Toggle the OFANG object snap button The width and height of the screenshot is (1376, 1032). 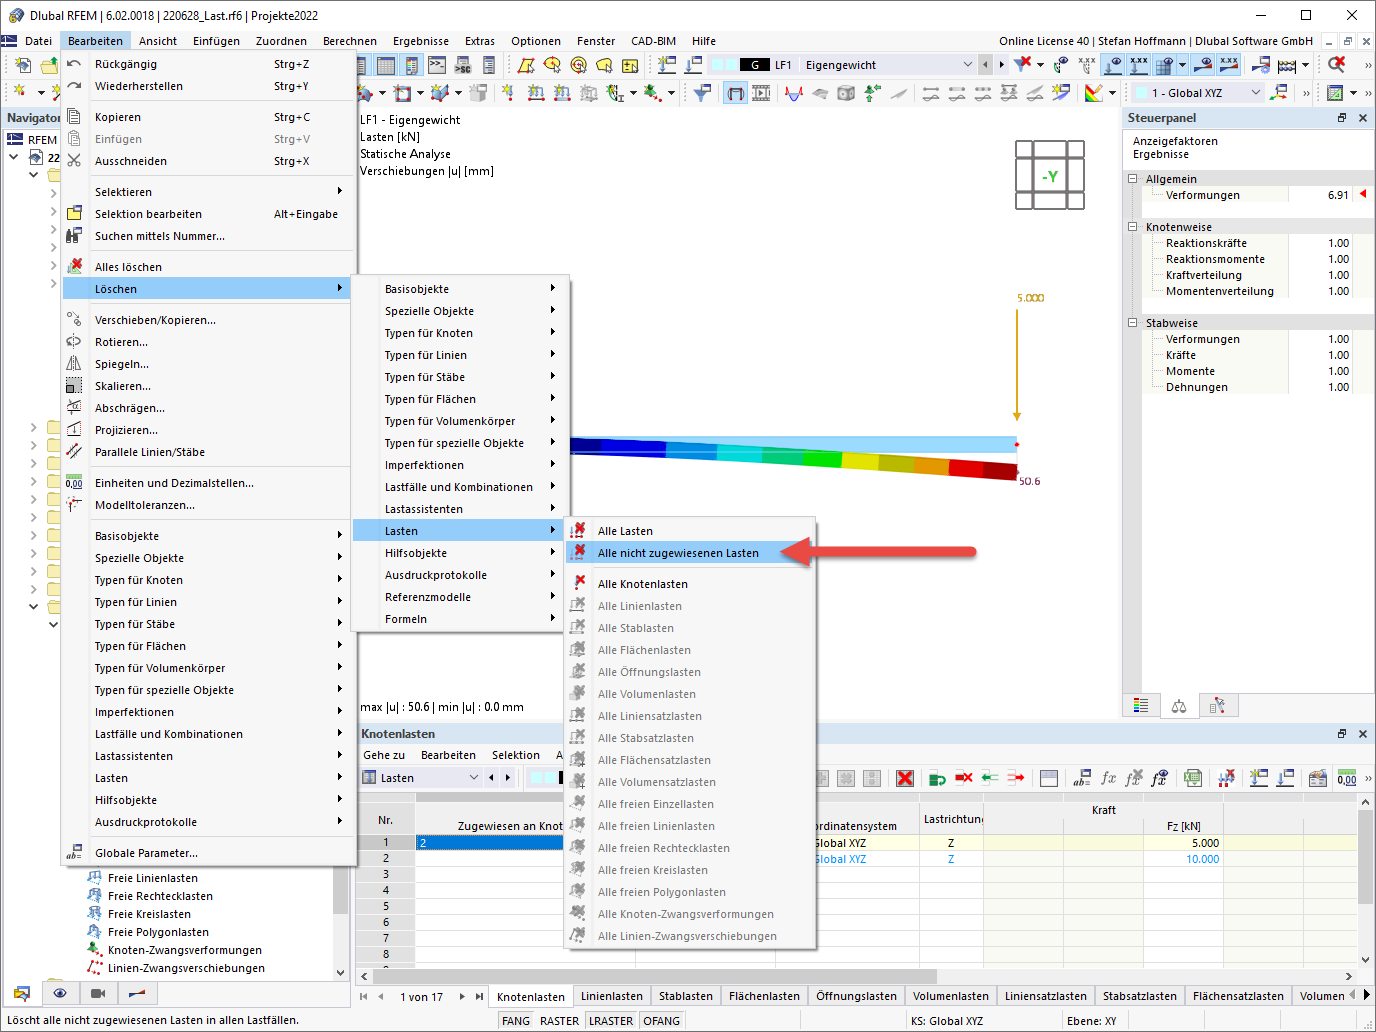[x=662, y=1021]
